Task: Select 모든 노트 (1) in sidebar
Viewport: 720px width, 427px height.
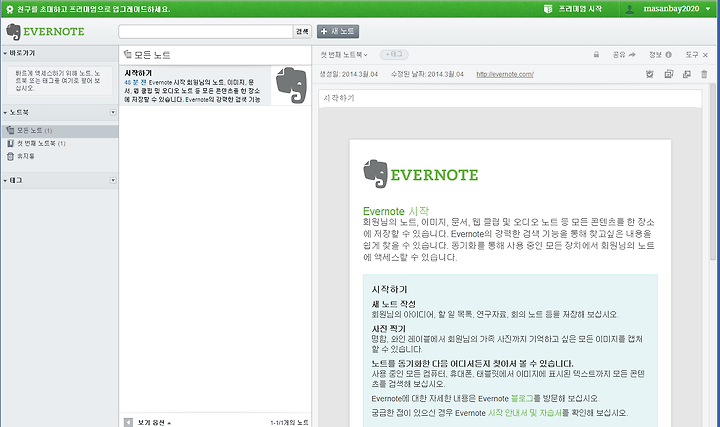Action: [60, 131]
